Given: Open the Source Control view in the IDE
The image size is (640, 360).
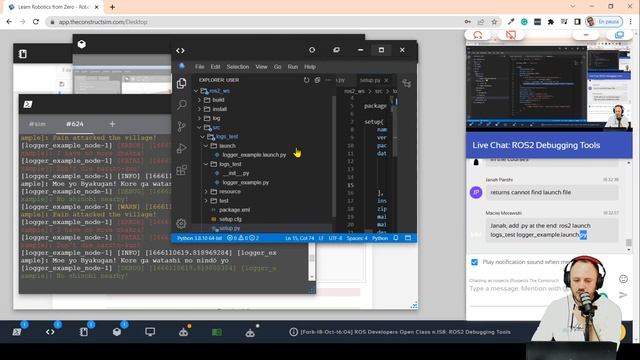Looking at the screenshot, I should [x=182, y=127].
